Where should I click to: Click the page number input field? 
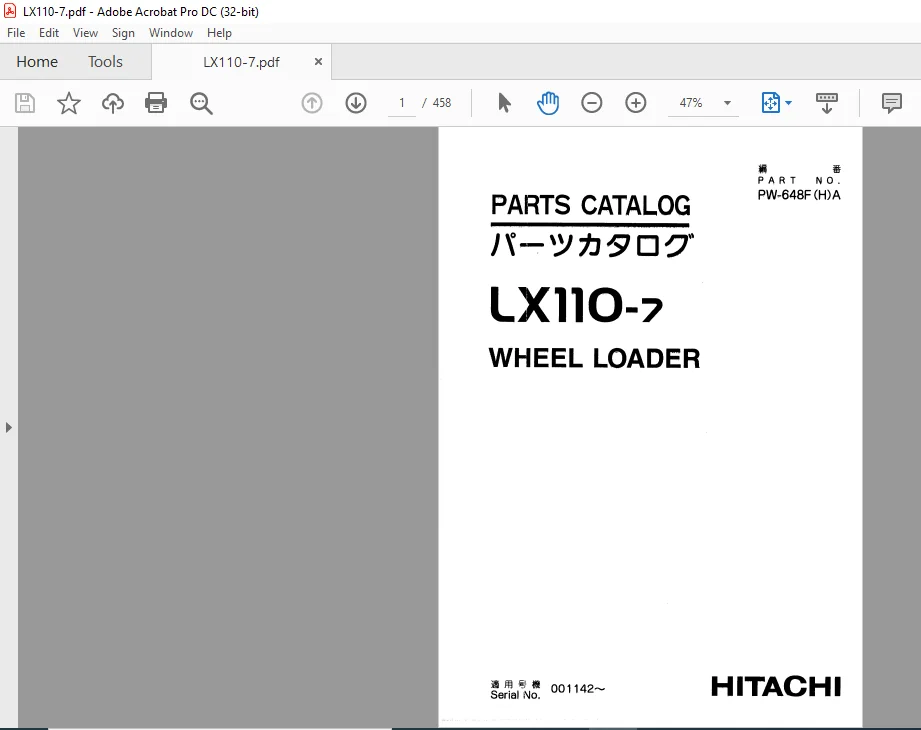pos(402,103)
